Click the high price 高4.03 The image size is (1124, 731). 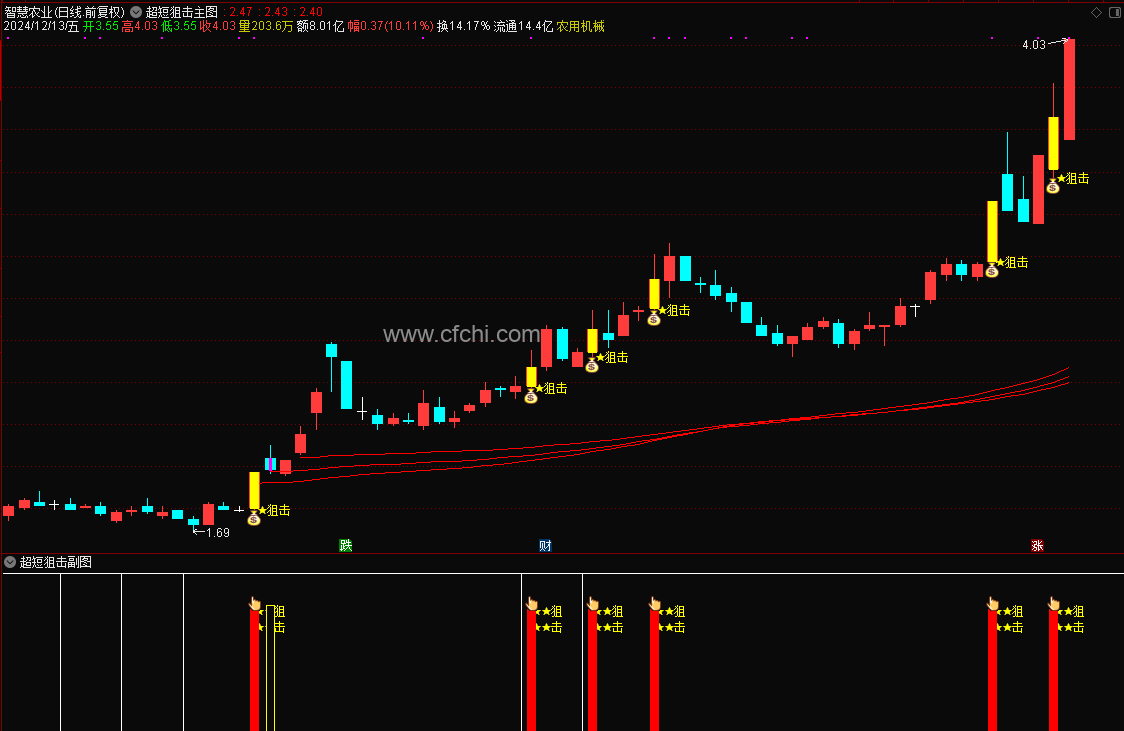pos(139,27)
